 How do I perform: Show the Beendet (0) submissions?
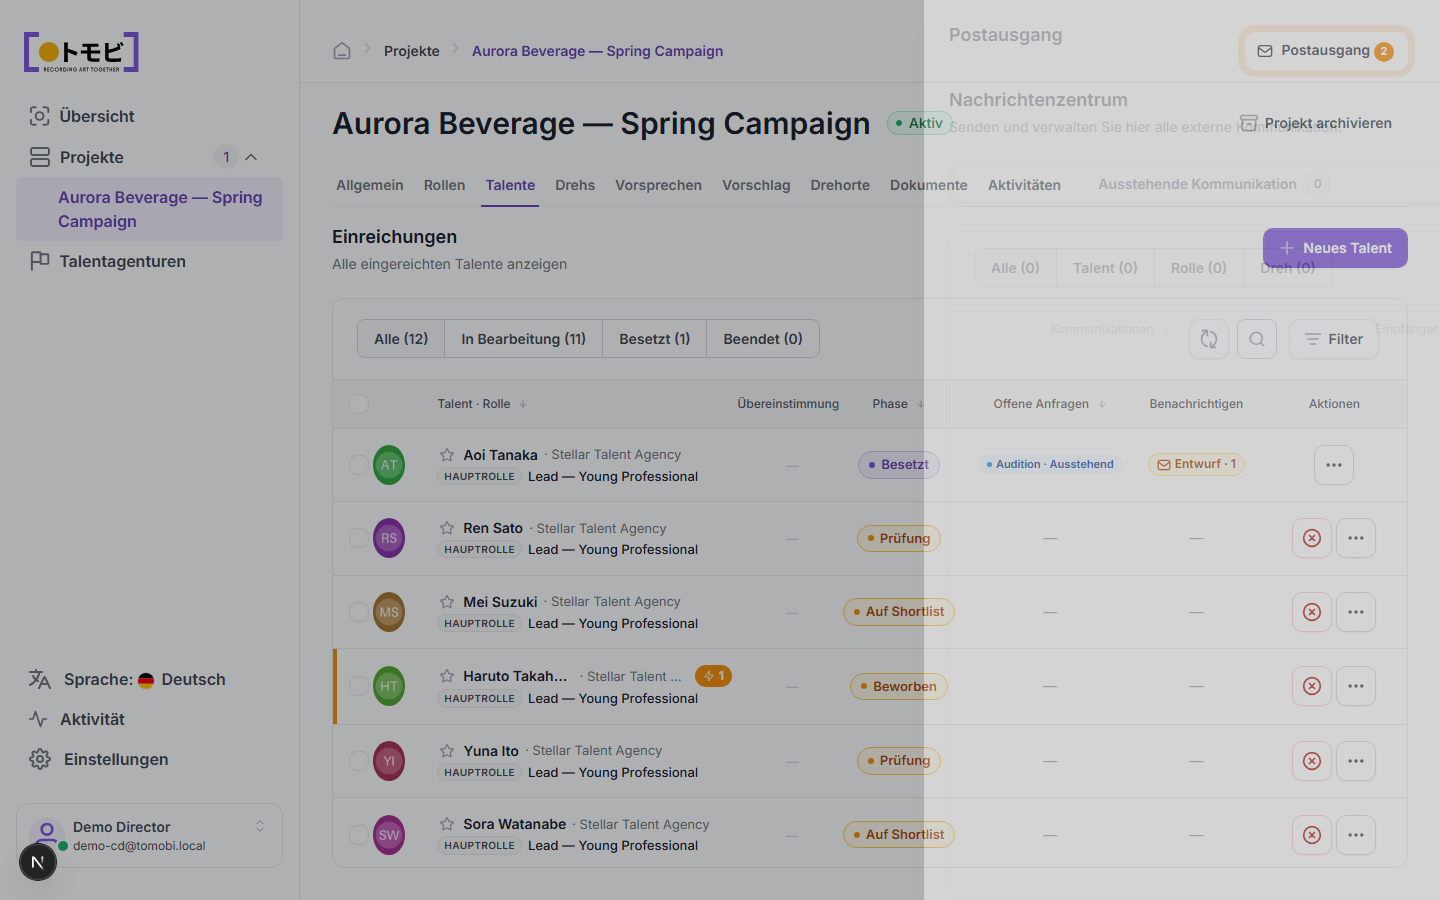click(x=763, y=339)
